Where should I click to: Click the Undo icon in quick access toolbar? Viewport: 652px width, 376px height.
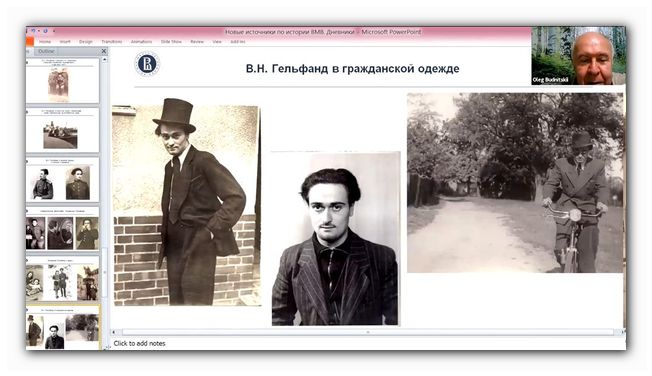(x=33, y=31)
